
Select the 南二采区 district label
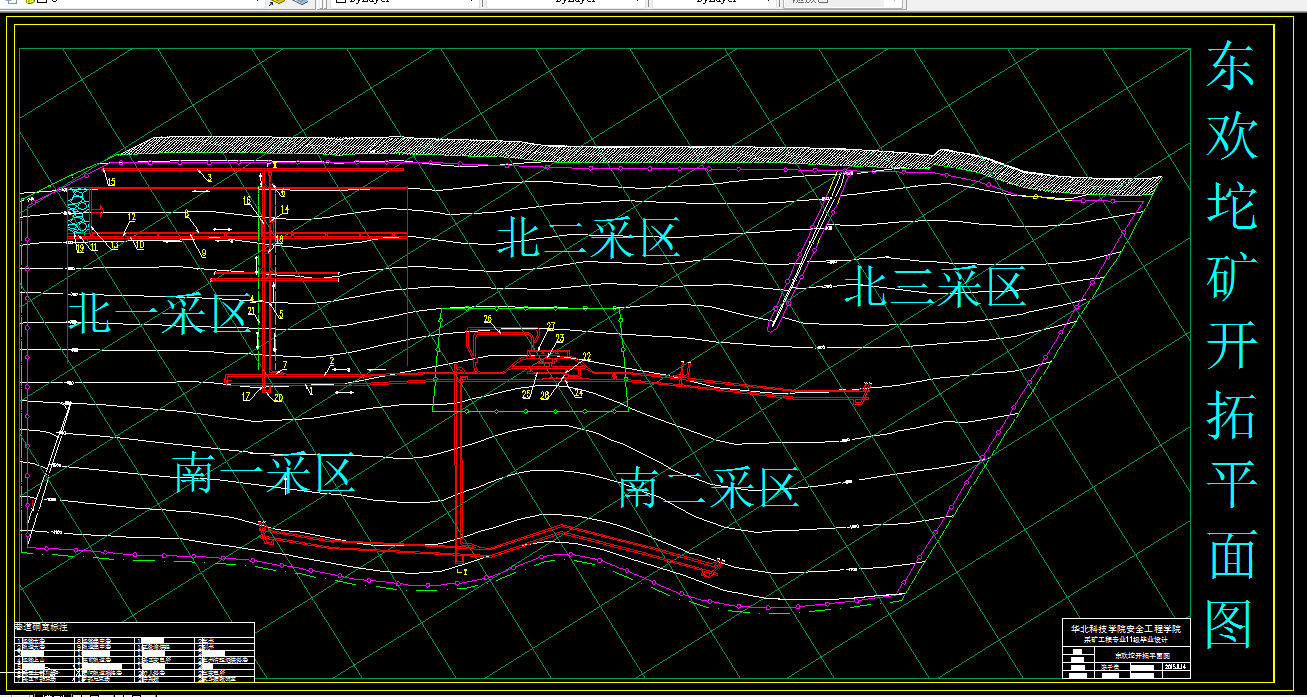709,489
